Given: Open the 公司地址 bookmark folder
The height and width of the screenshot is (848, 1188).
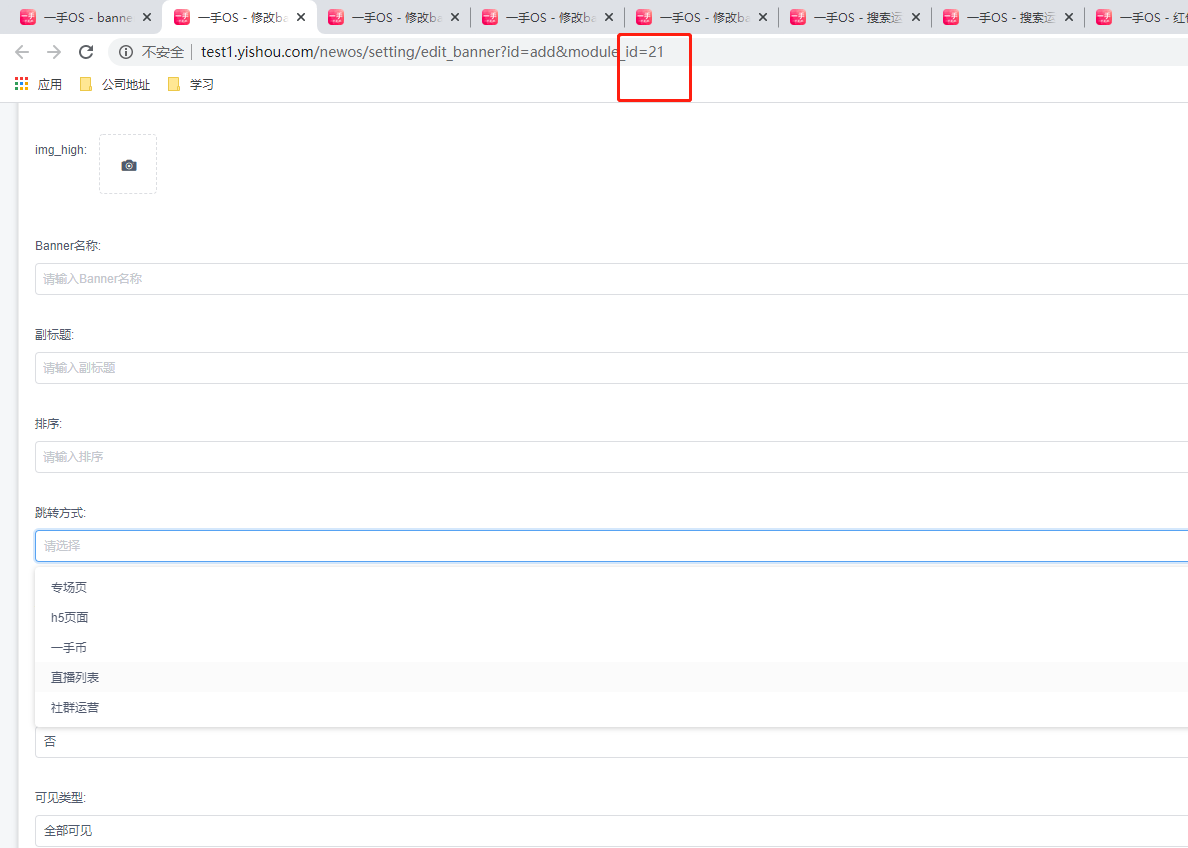Looking at the screenshot, I should tap(115, 84).
